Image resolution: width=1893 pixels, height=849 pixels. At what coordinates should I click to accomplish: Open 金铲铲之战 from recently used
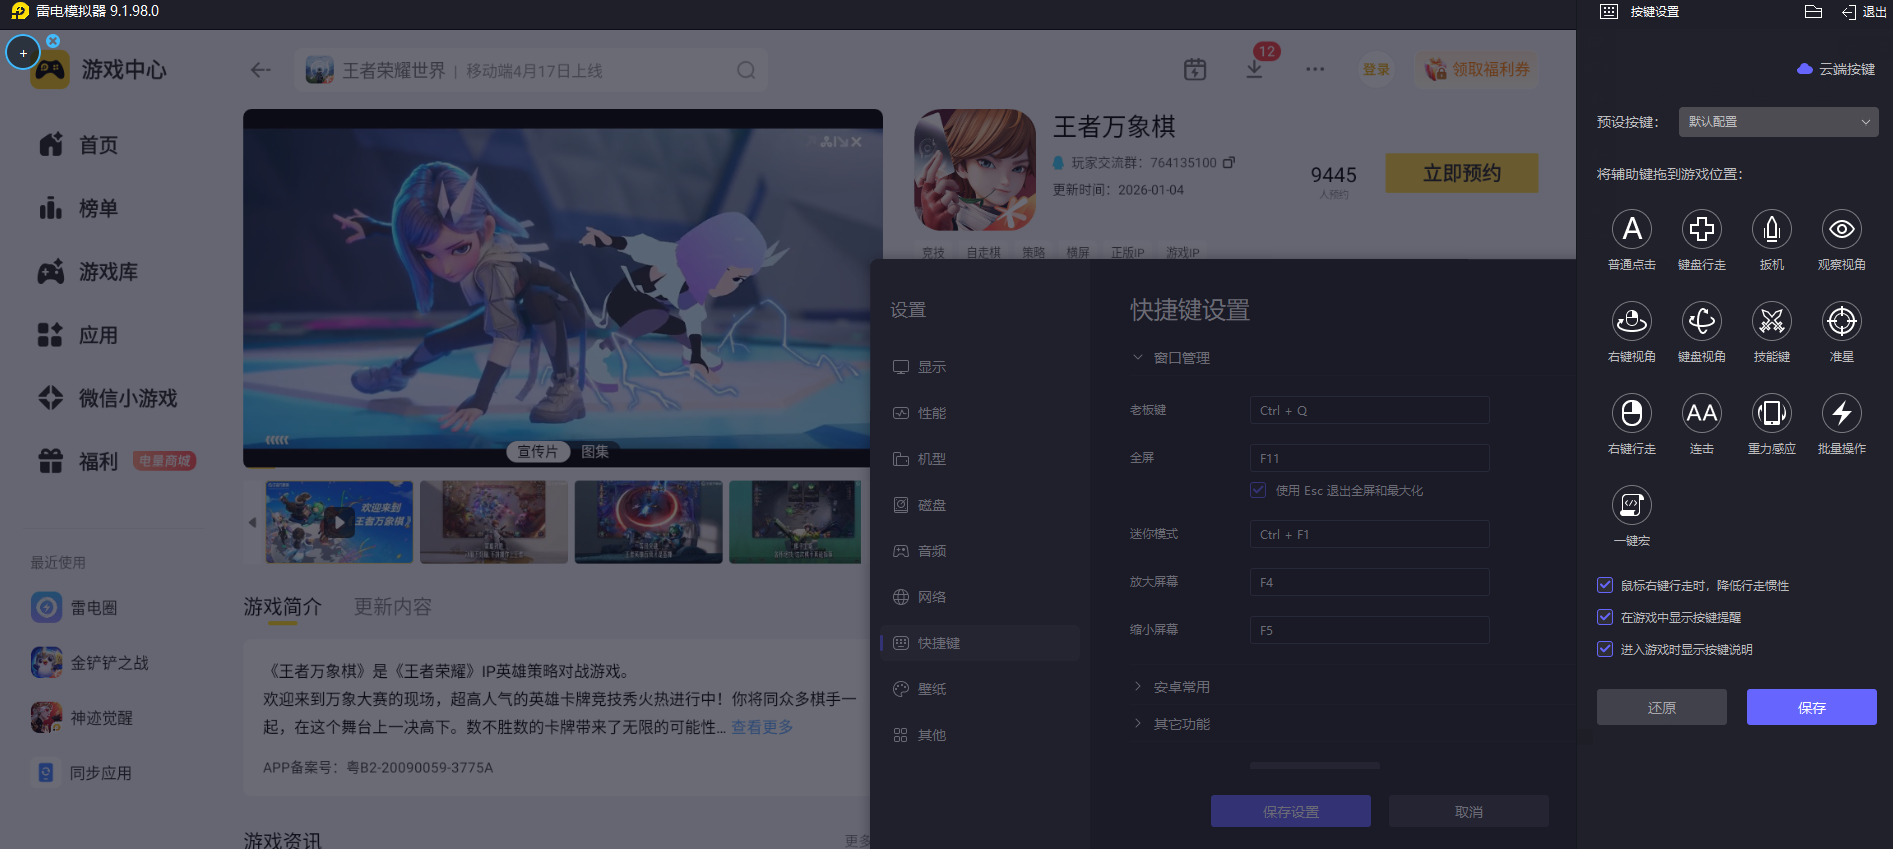pyautogui.click(x=90, y=662)
